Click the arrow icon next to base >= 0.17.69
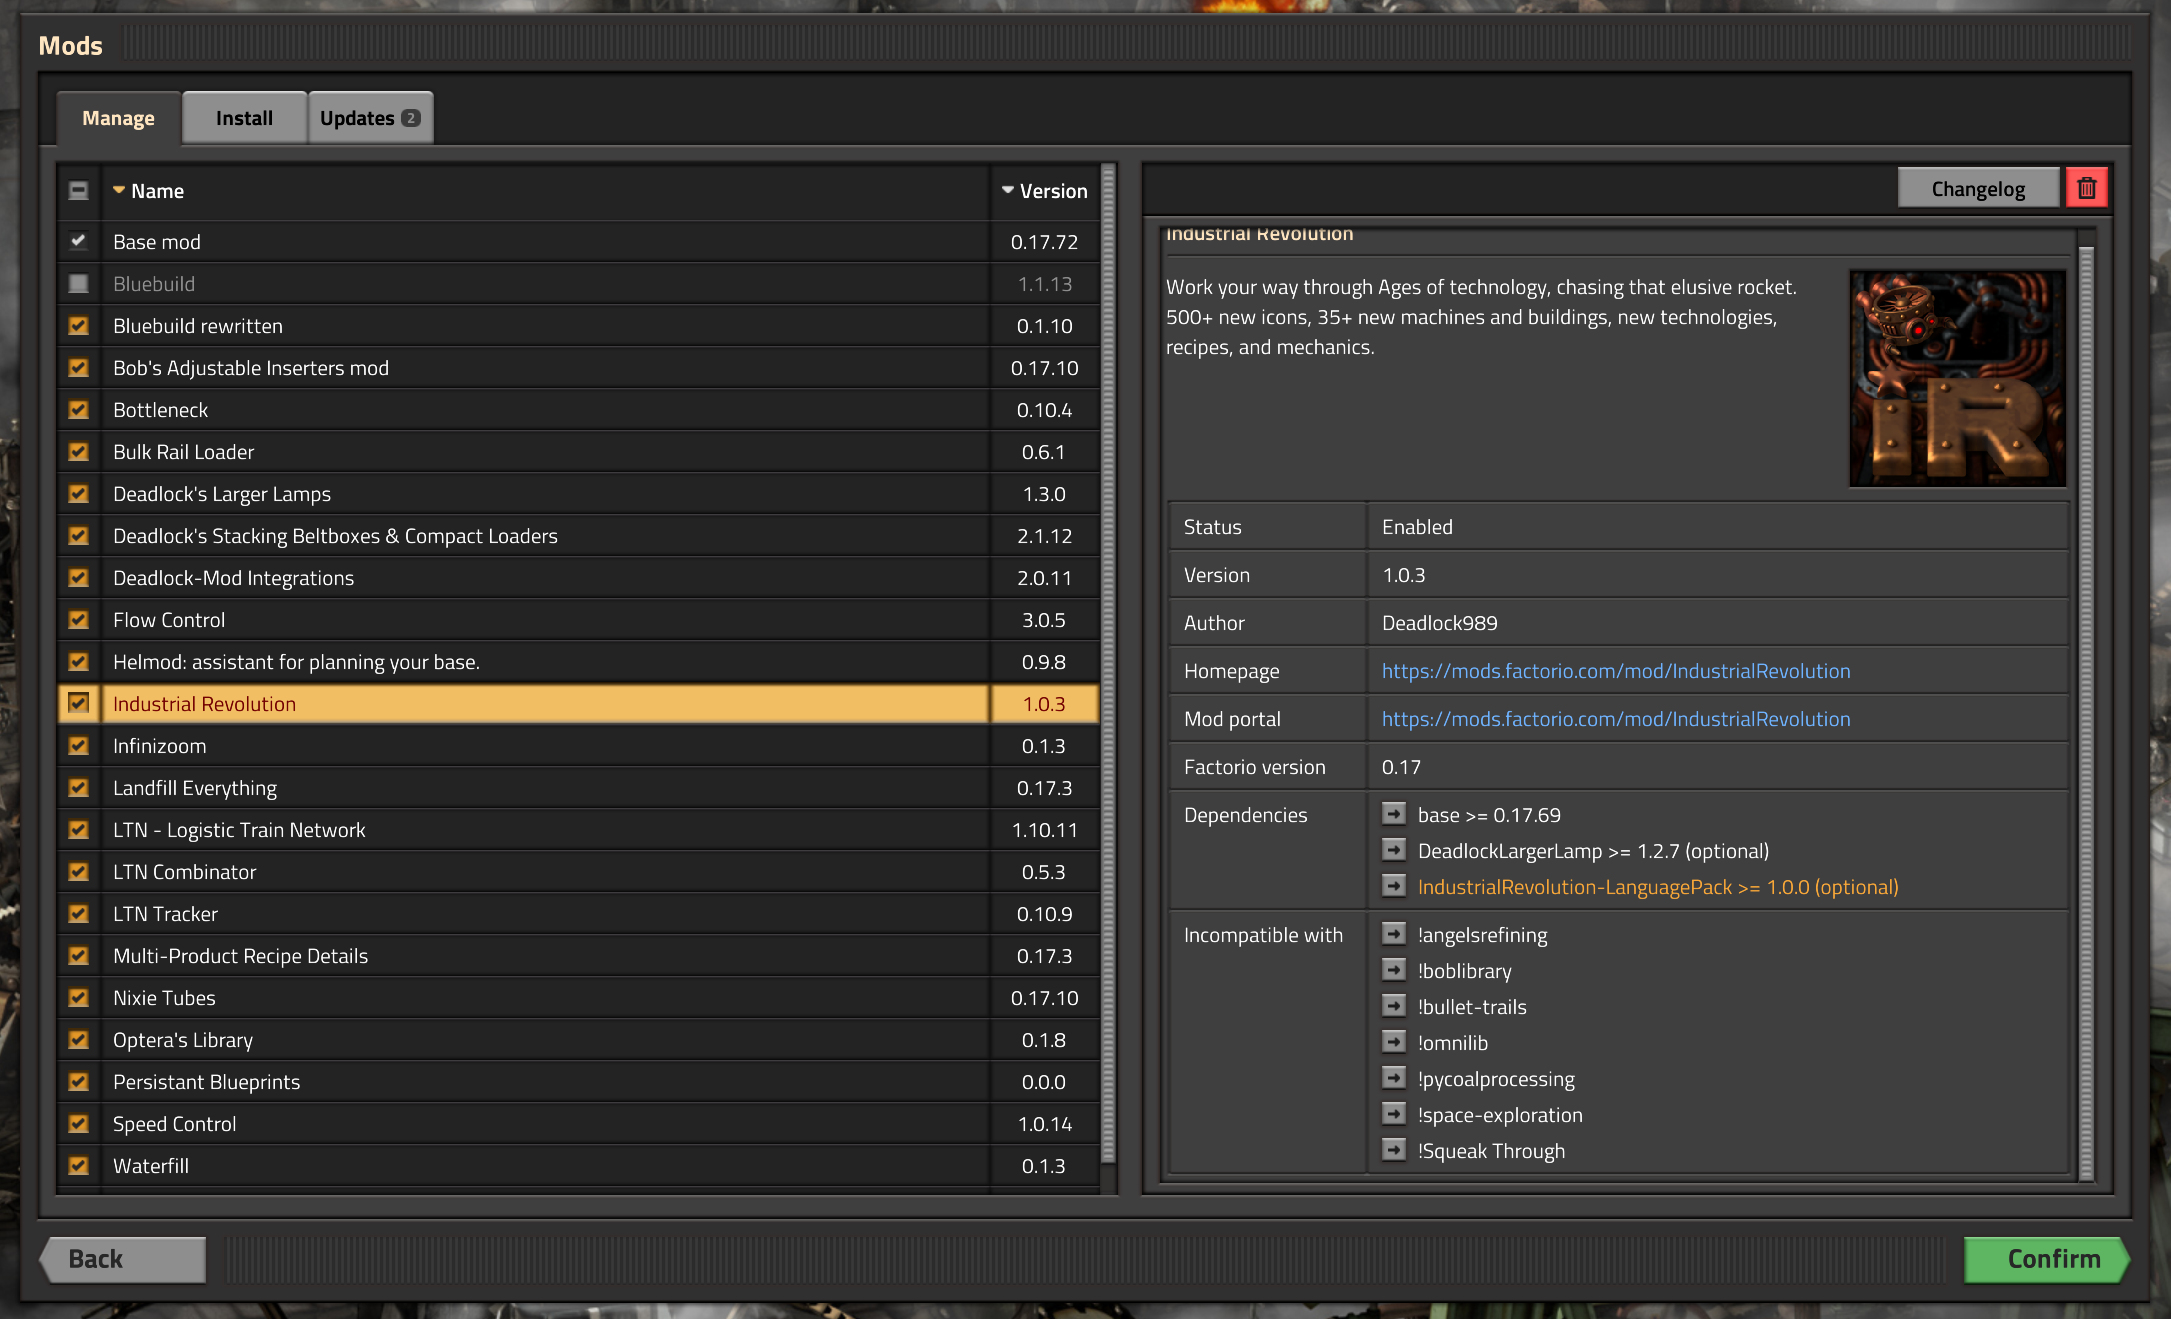This screenshot has width=2171, height=1319. [1394, 814]
